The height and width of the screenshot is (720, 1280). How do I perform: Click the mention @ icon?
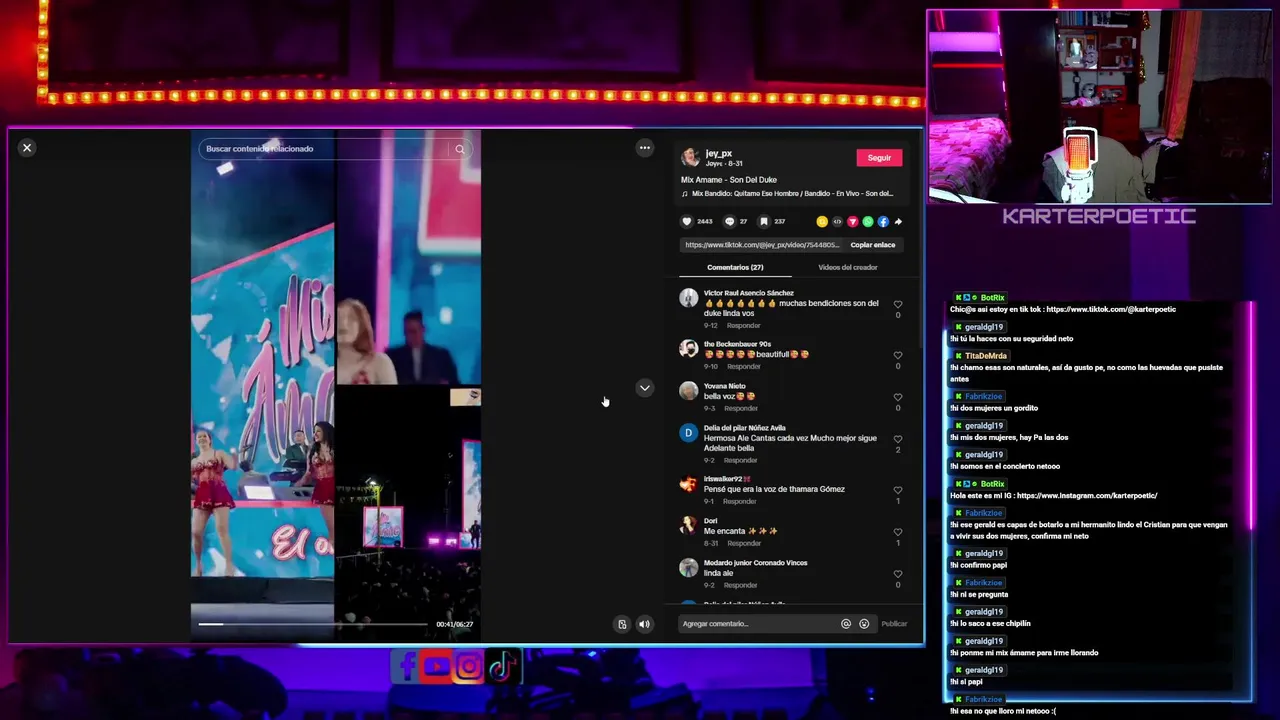846,624
